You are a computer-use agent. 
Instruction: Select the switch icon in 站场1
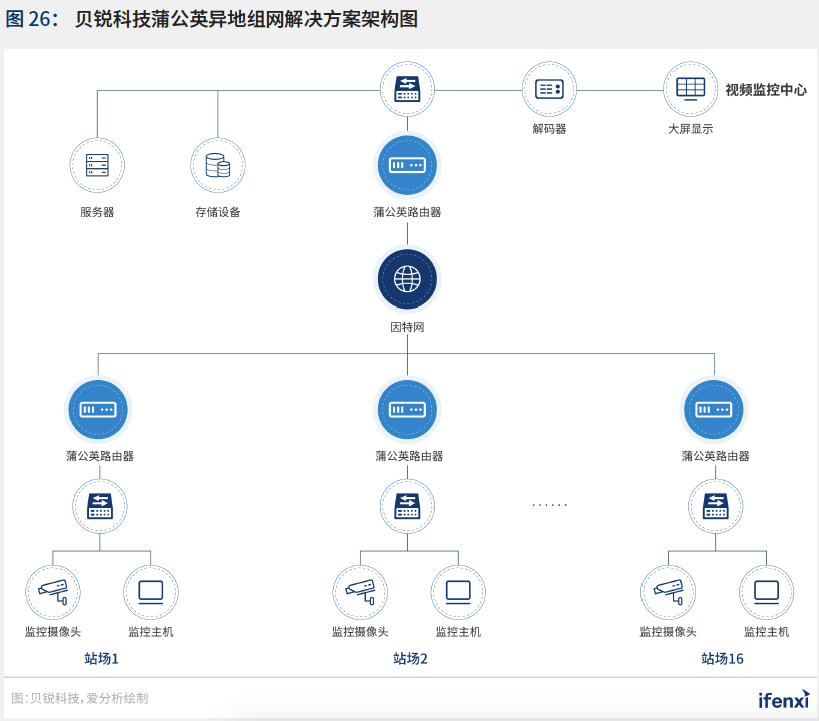[97, 506]
